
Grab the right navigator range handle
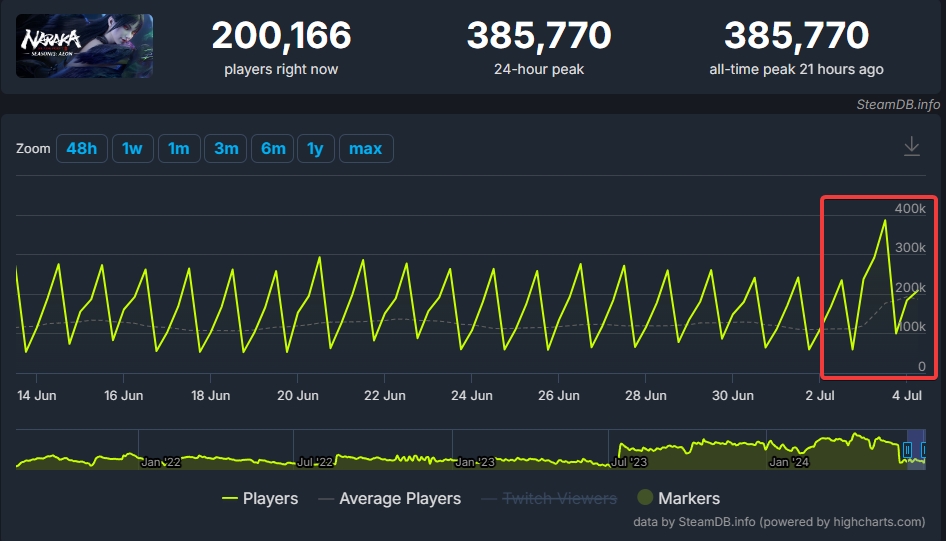[x=924, y=449]
